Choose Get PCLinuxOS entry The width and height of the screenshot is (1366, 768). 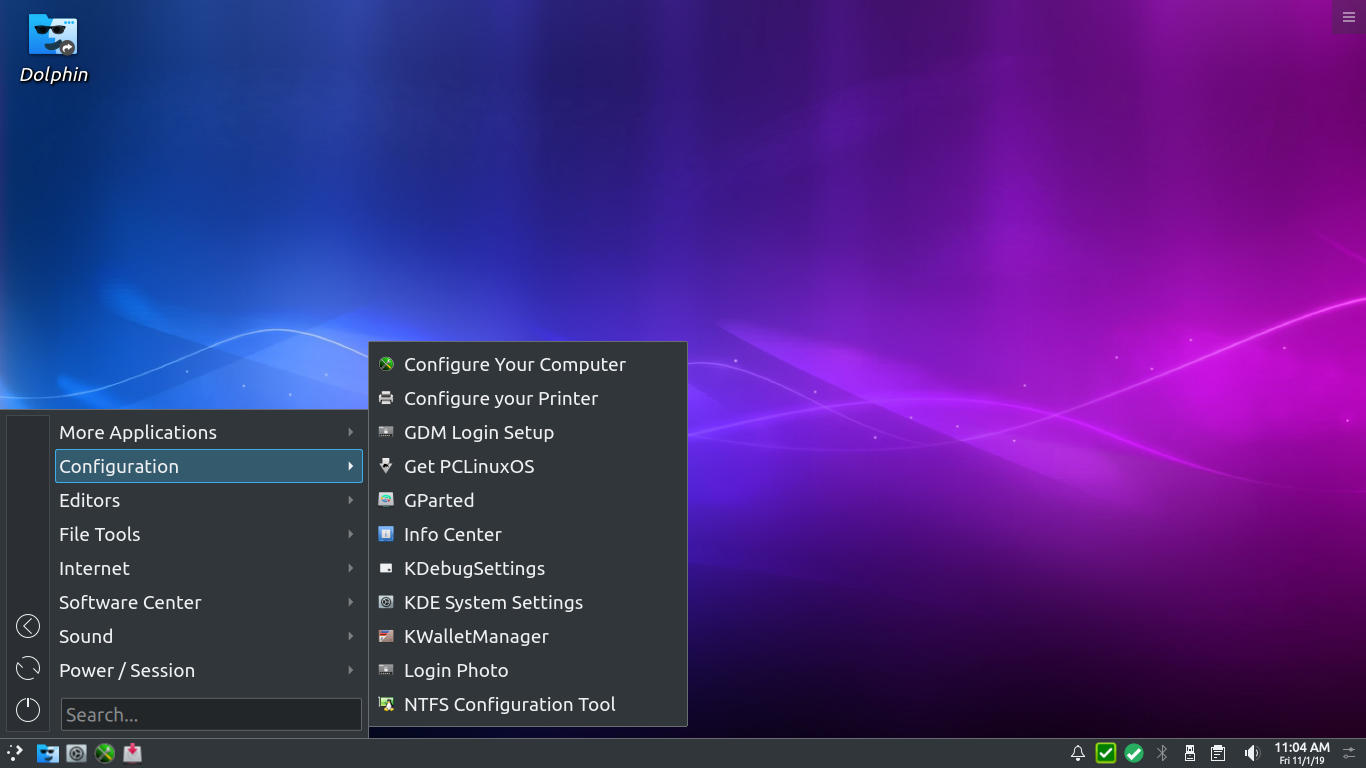(528, 466)
